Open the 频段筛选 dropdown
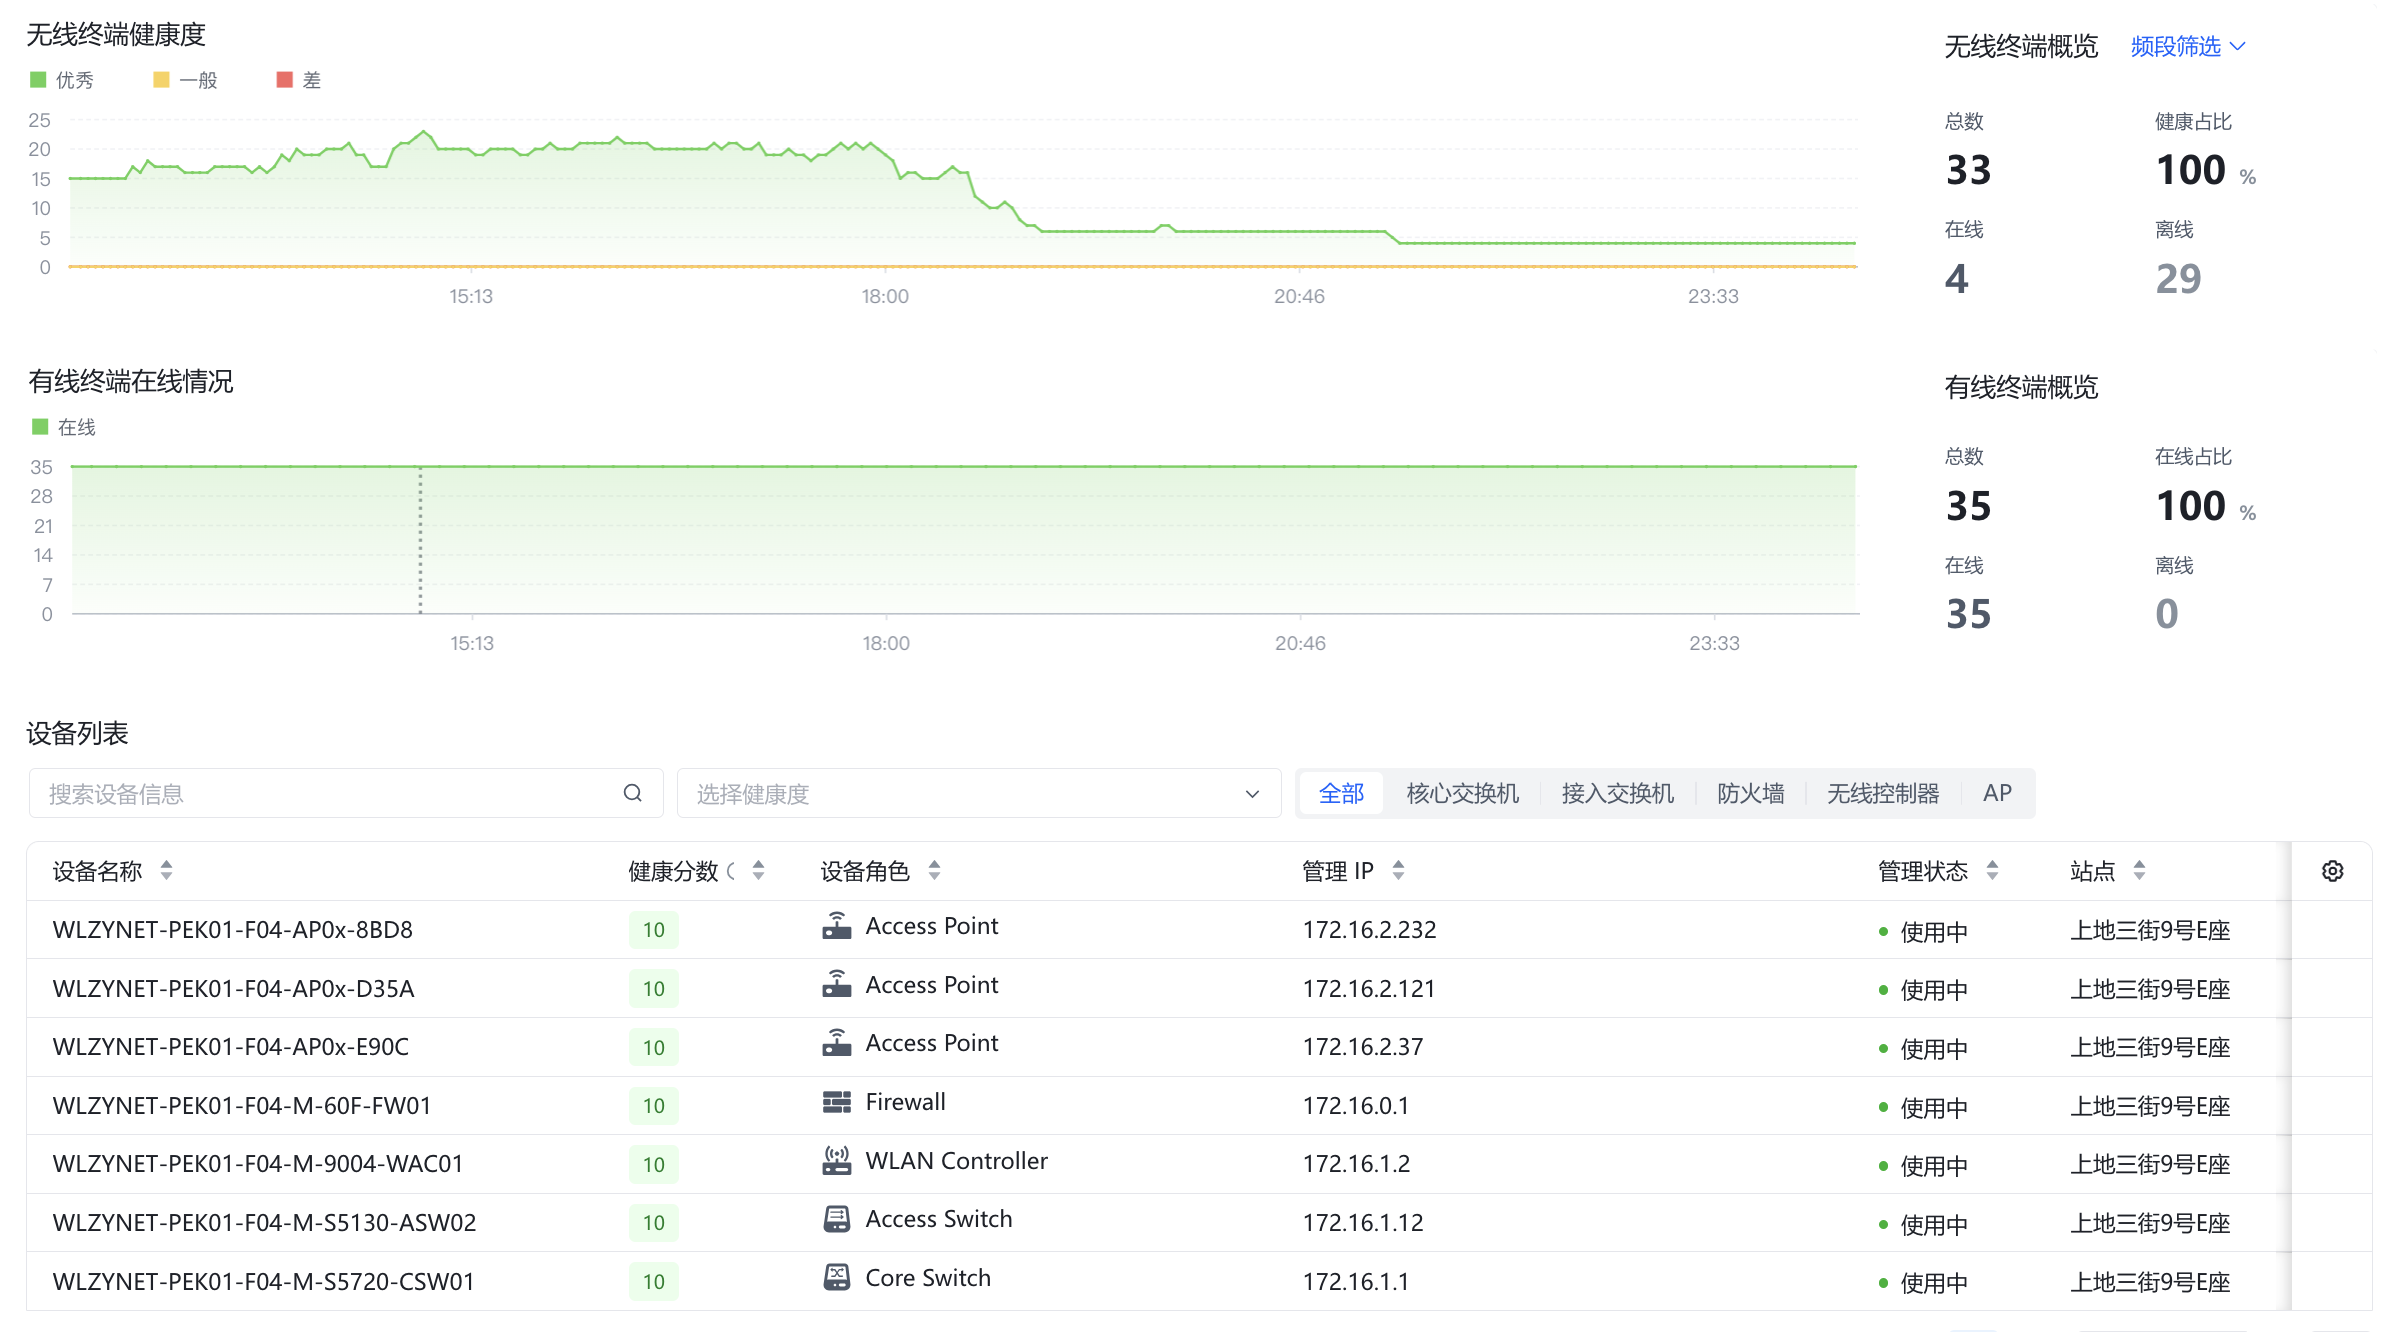The image size is (2400, 1334). pos(2188,46)
